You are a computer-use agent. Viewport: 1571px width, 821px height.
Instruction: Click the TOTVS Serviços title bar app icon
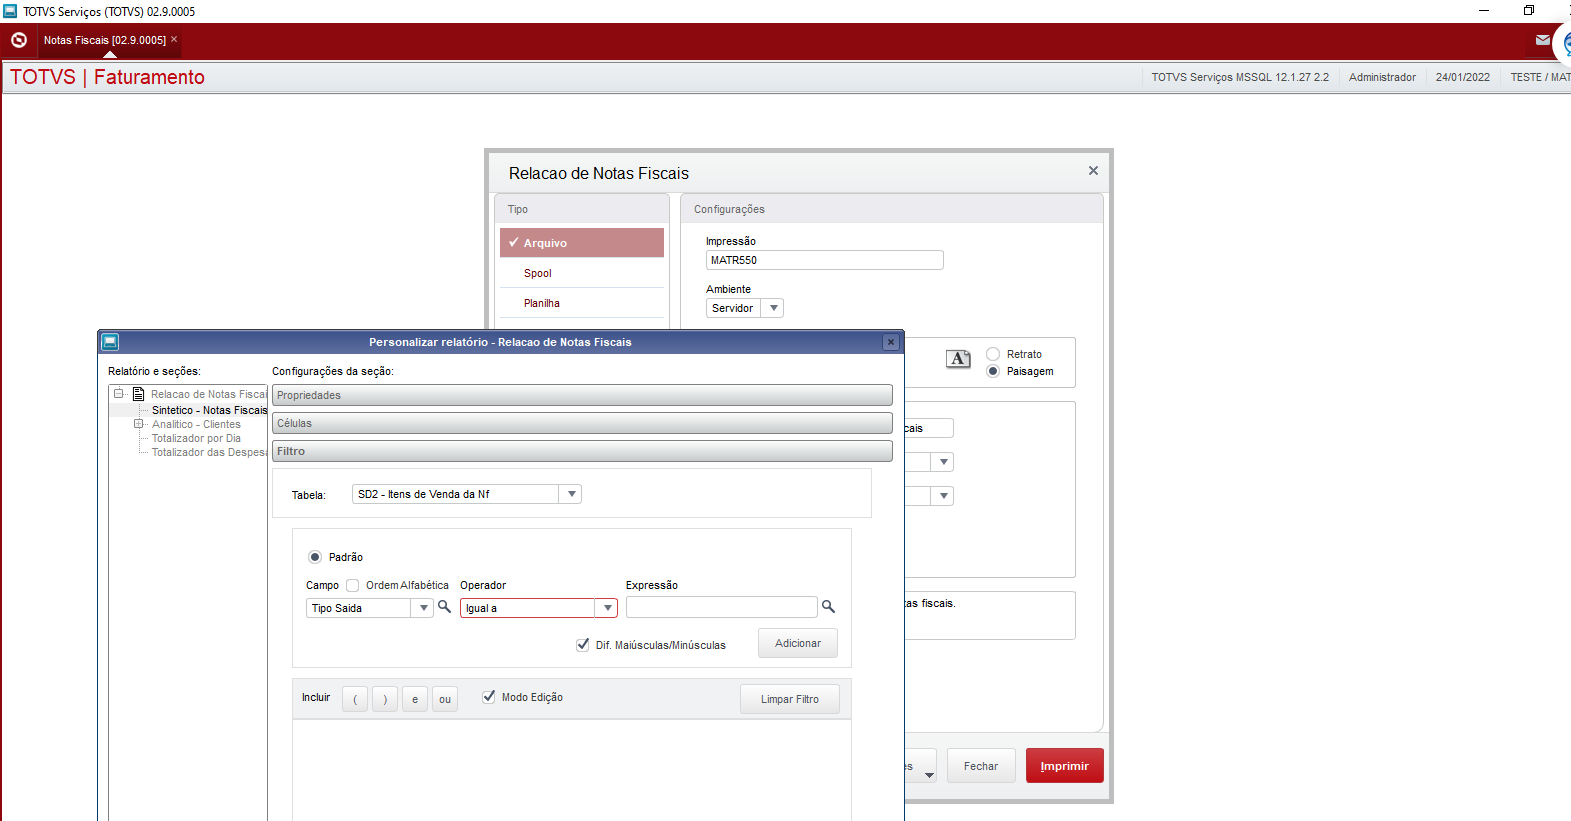pos(10,11)
